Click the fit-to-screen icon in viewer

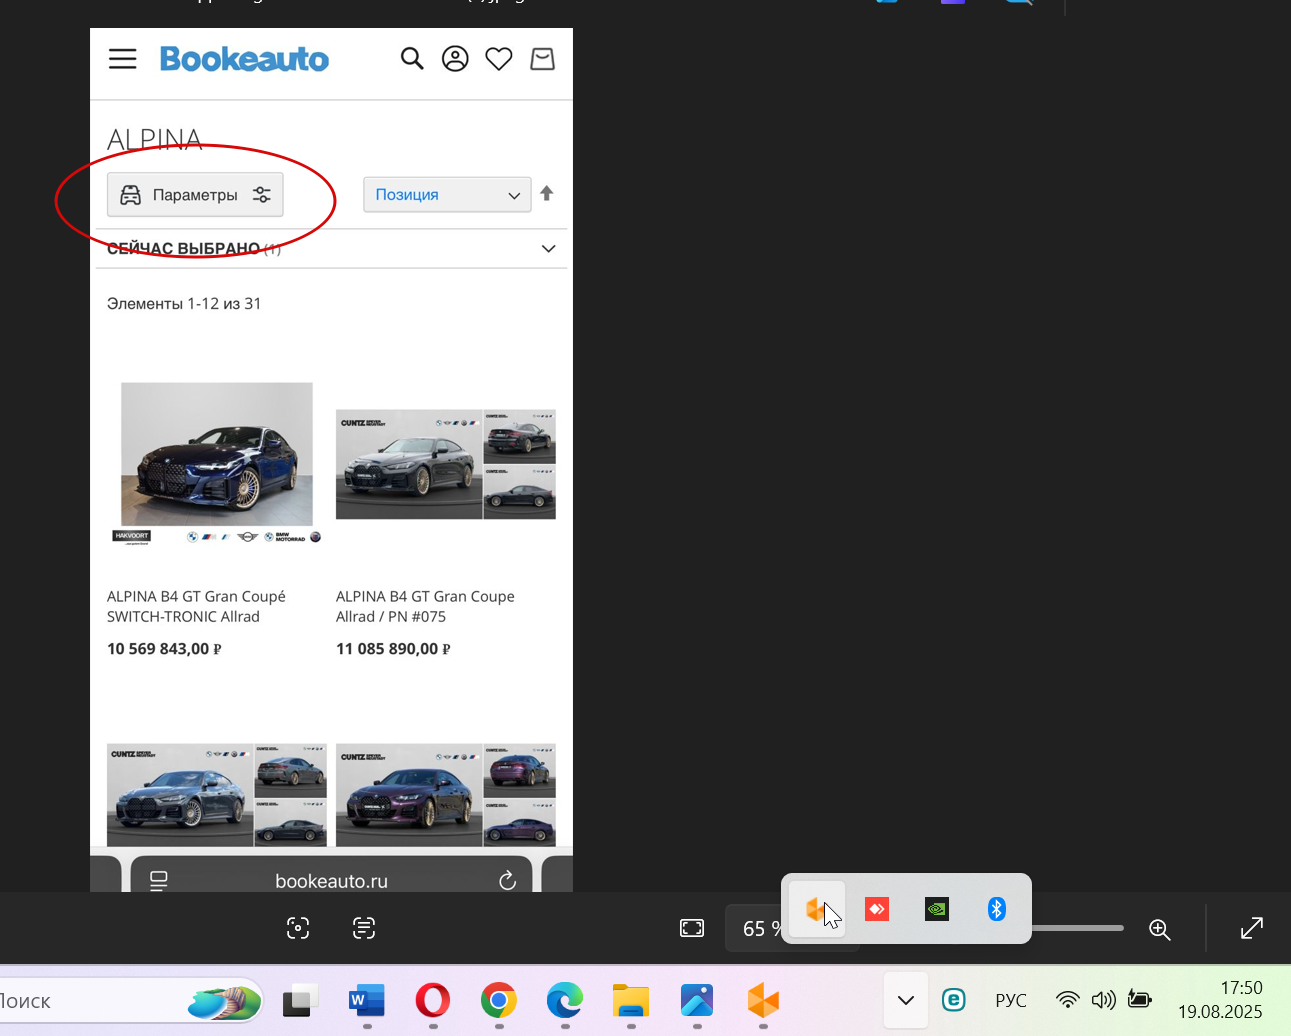(x=692, y=928)
